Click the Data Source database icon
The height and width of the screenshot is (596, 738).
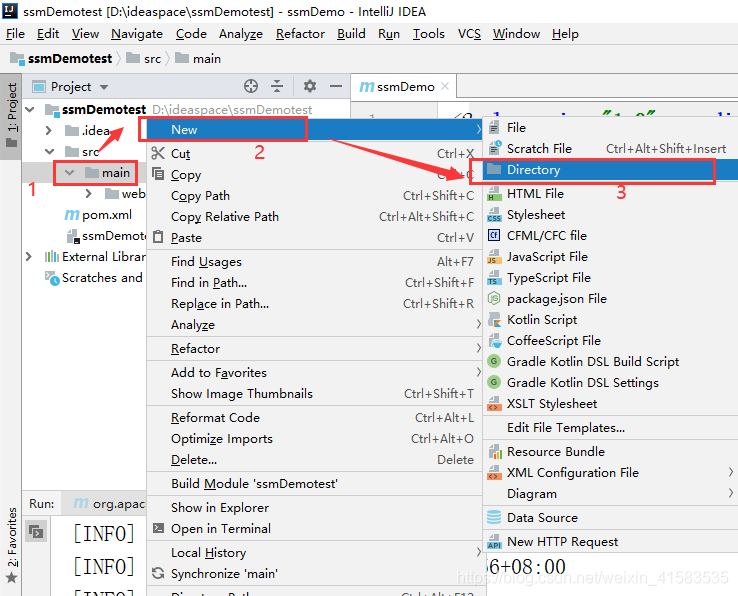pos(494,517)
